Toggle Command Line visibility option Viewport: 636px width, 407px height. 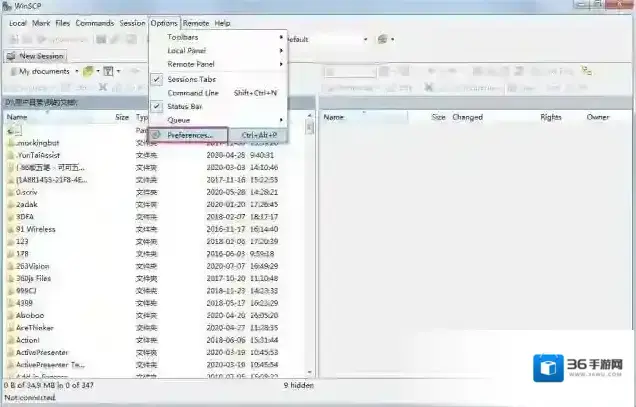click(x=192, y=93)
